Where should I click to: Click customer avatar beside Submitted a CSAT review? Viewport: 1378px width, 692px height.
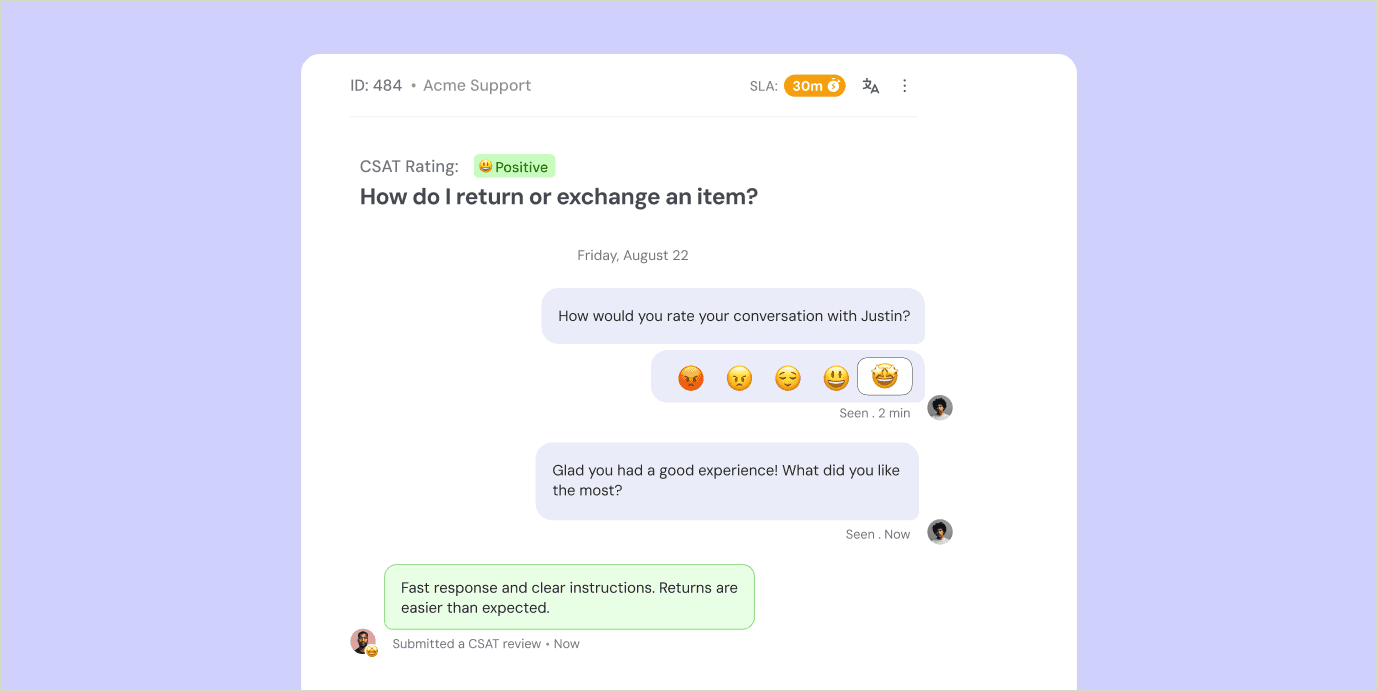click(363, 642)
